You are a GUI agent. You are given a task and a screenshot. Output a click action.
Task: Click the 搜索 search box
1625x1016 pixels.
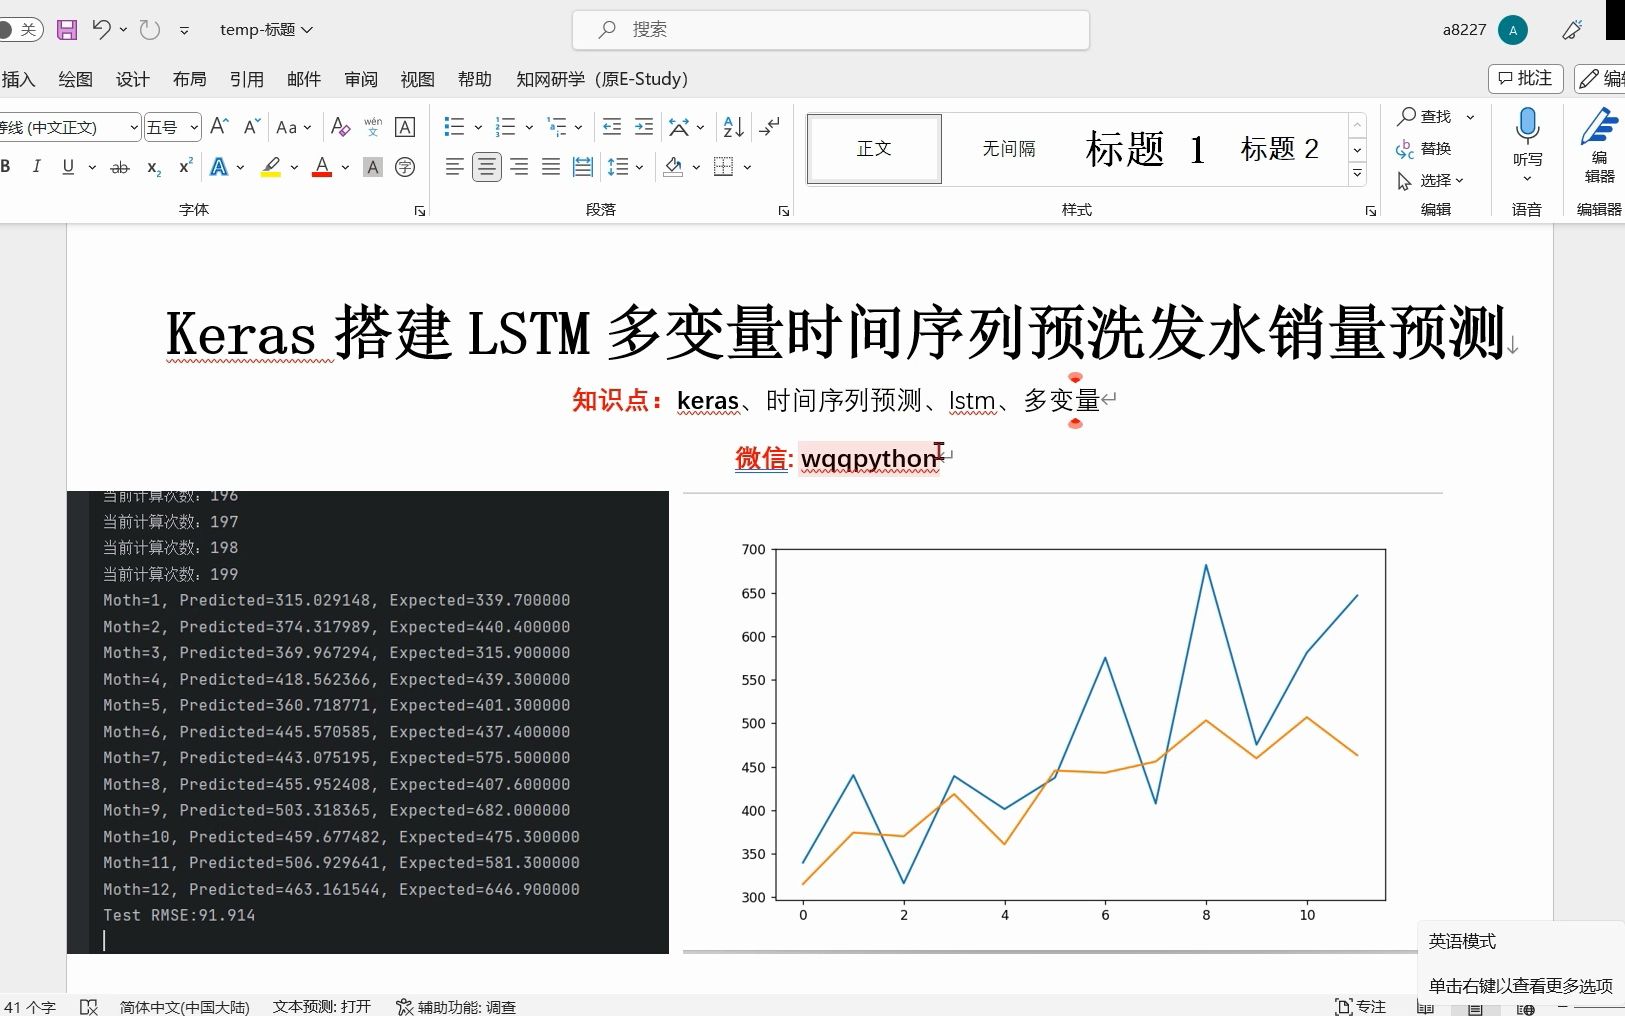[830, 29]
